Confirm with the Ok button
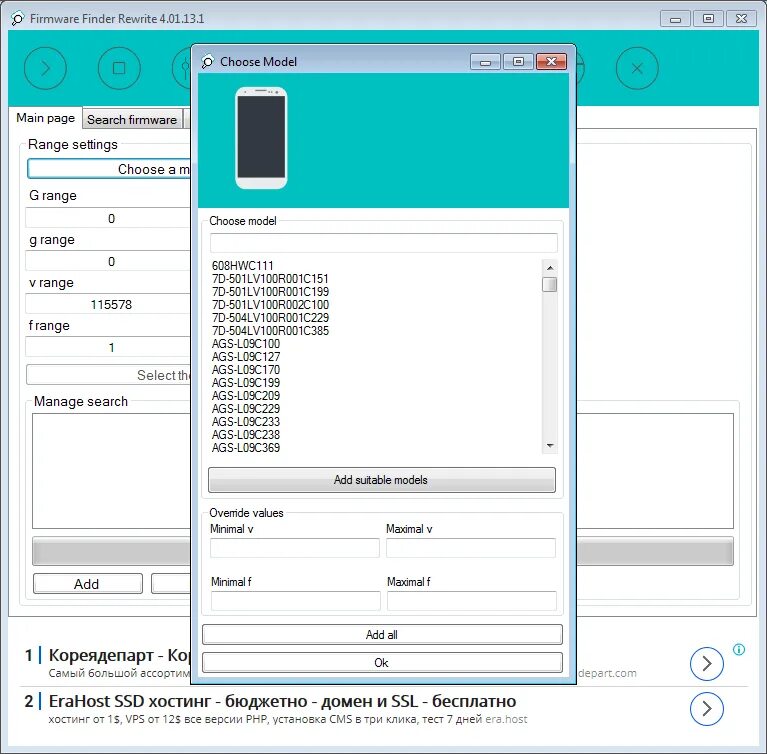767x754 pixels. [x=382, y=663]
